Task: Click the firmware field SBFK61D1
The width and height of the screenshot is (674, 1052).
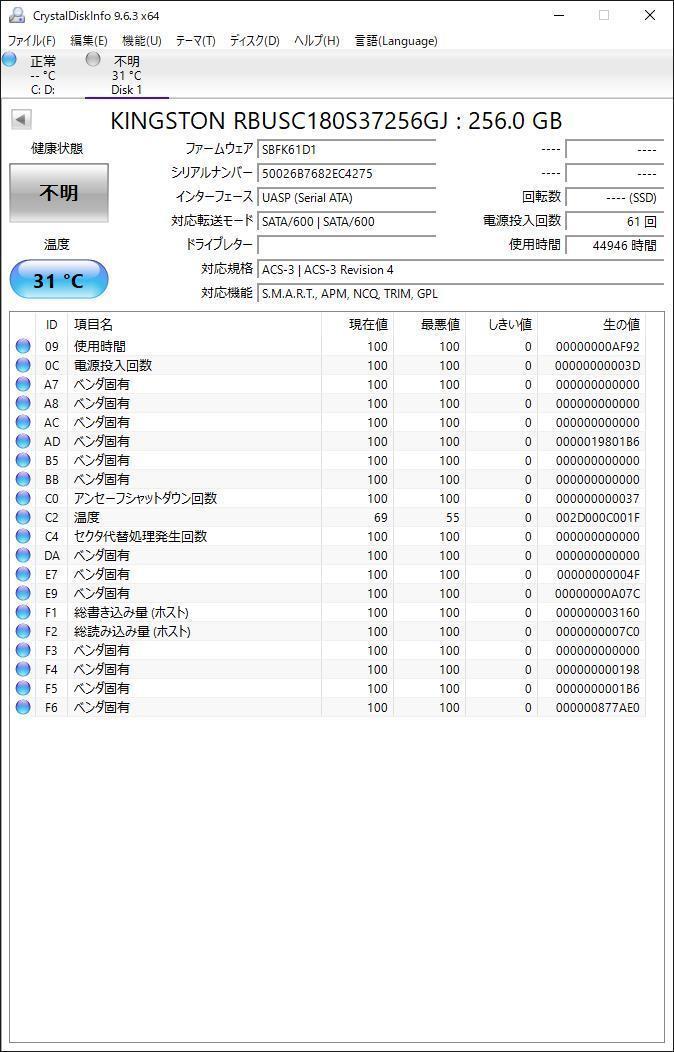Action: 346,149
